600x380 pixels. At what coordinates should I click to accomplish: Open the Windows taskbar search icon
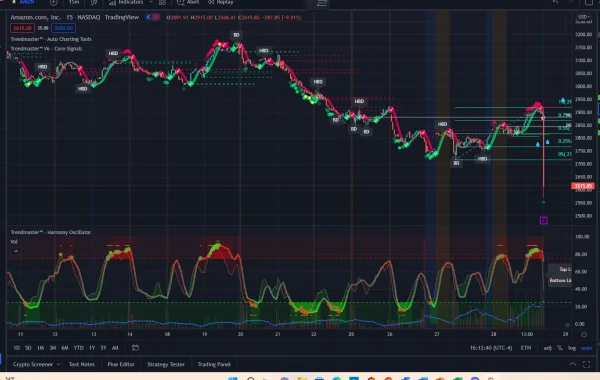tap(251, 378)
